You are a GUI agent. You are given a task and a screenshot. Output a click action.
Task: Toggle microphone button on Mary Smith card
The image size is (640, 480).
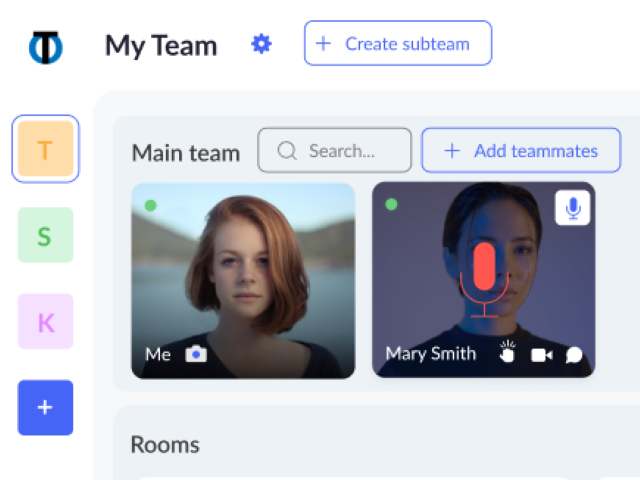573,208
